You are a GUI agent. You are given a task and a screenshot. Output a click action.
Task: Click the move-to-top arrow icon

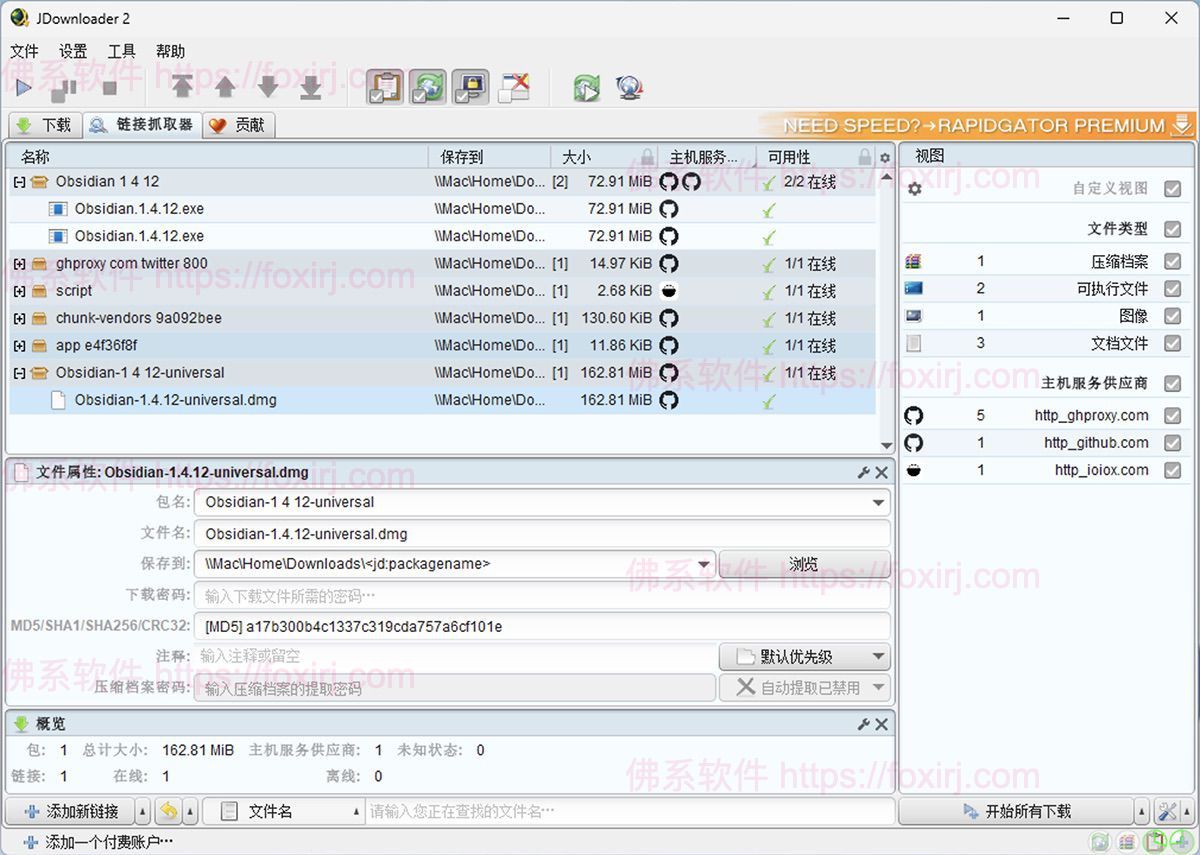coord(182,87)
